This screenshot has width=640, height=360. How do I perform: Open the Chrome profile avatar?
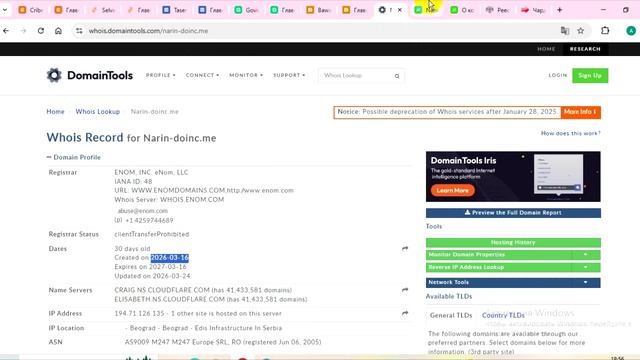pos(631,31)
